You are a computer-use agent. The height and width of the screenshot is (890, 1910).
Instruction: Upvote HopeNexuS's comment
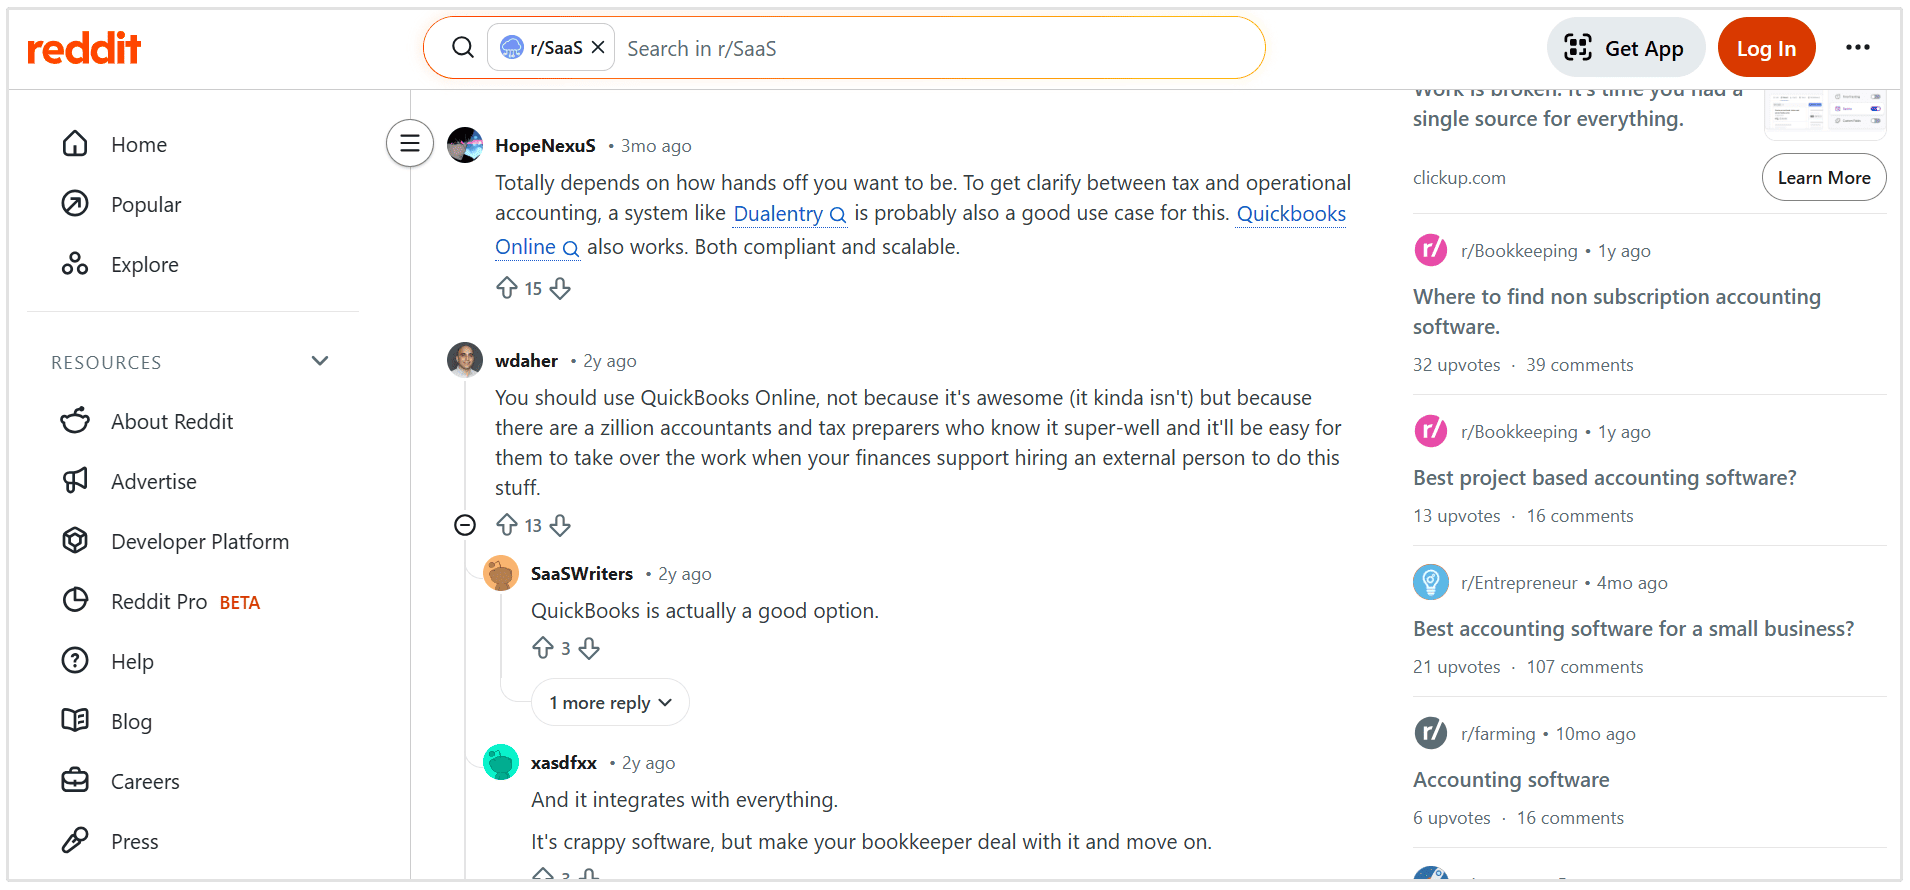pos(508,287)
